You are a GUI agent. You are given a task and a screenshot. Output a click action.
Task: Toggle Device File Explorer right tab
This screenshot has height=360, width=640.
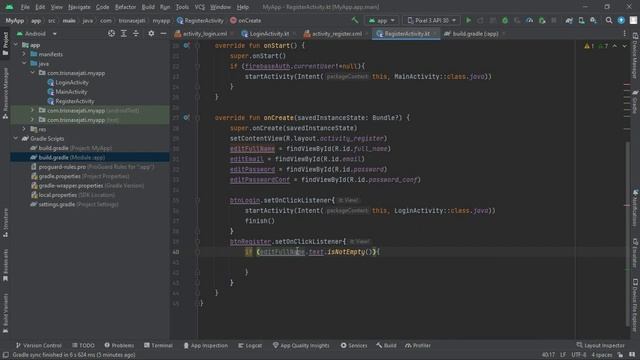[635, 305]
